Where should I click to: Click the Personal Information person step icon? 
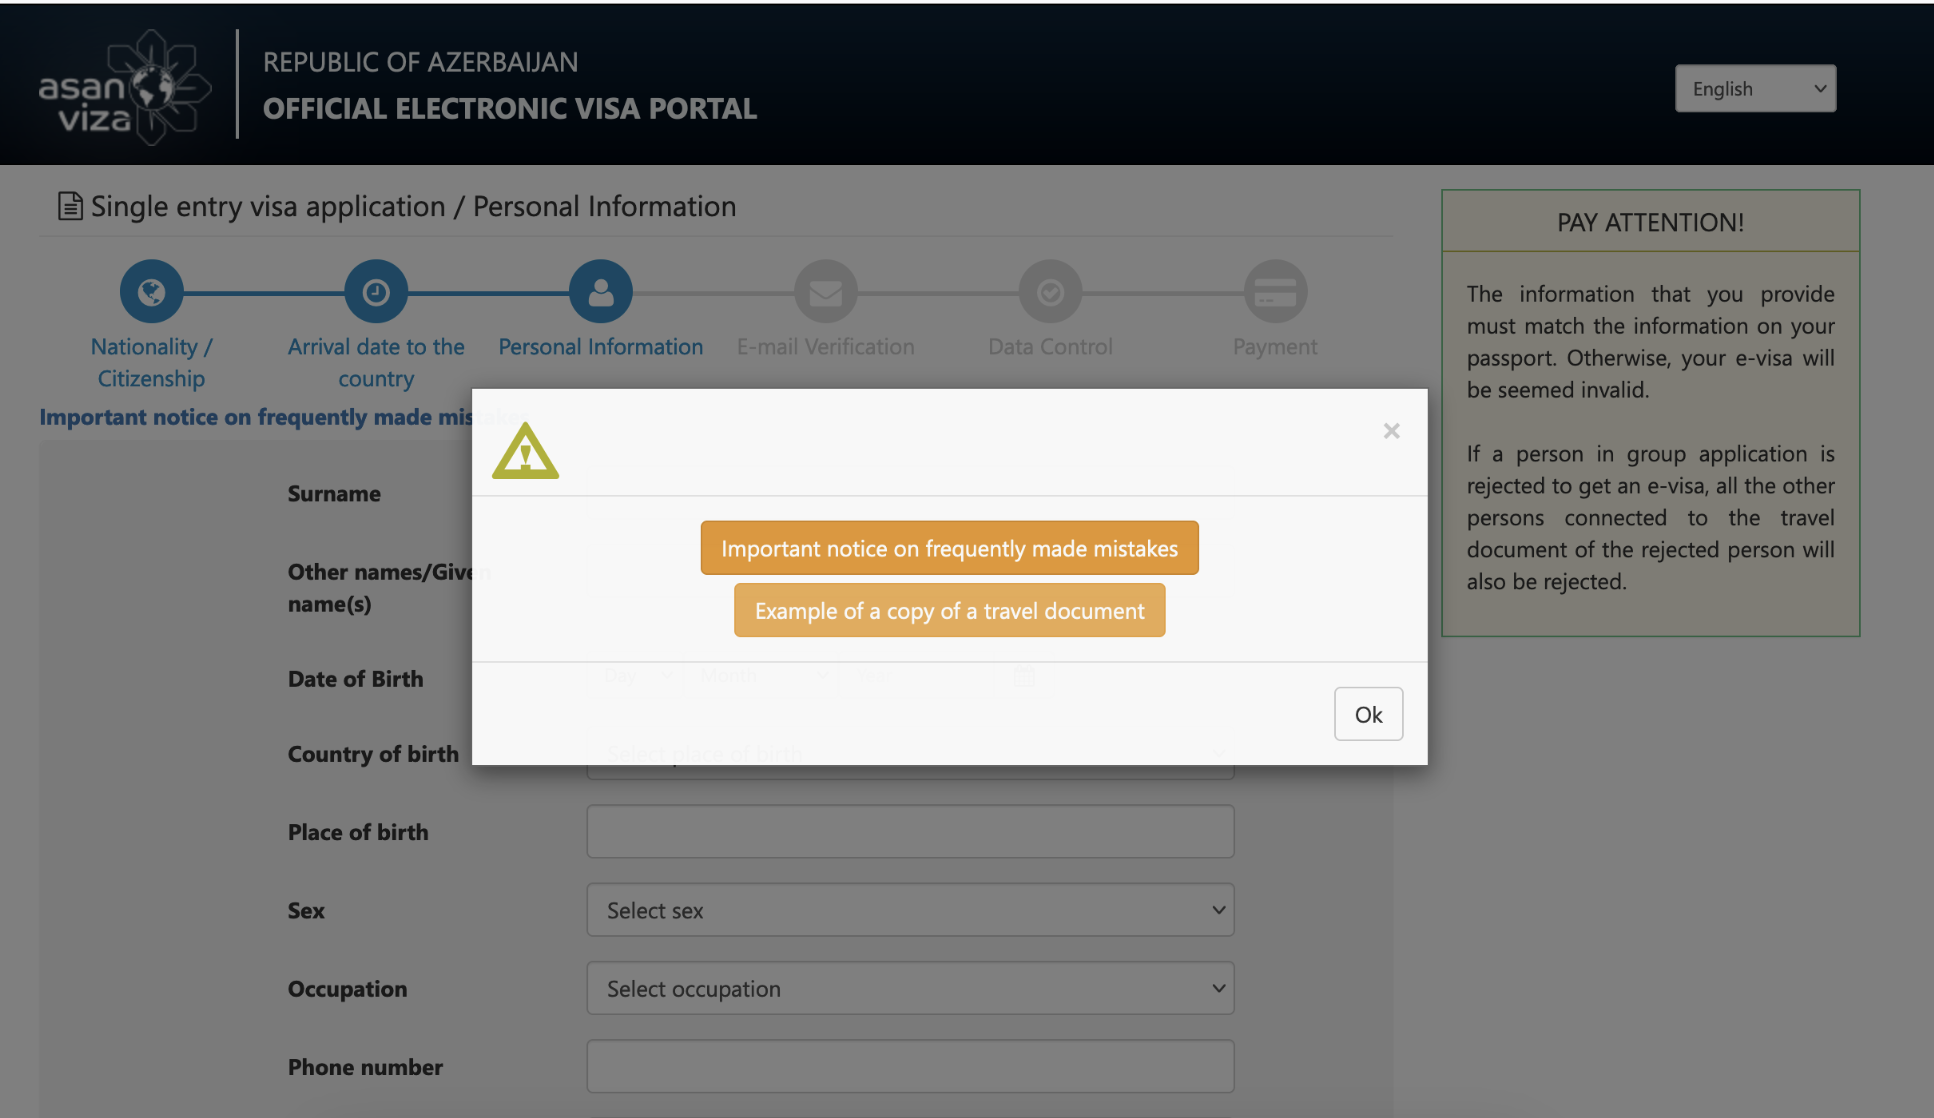600,292
